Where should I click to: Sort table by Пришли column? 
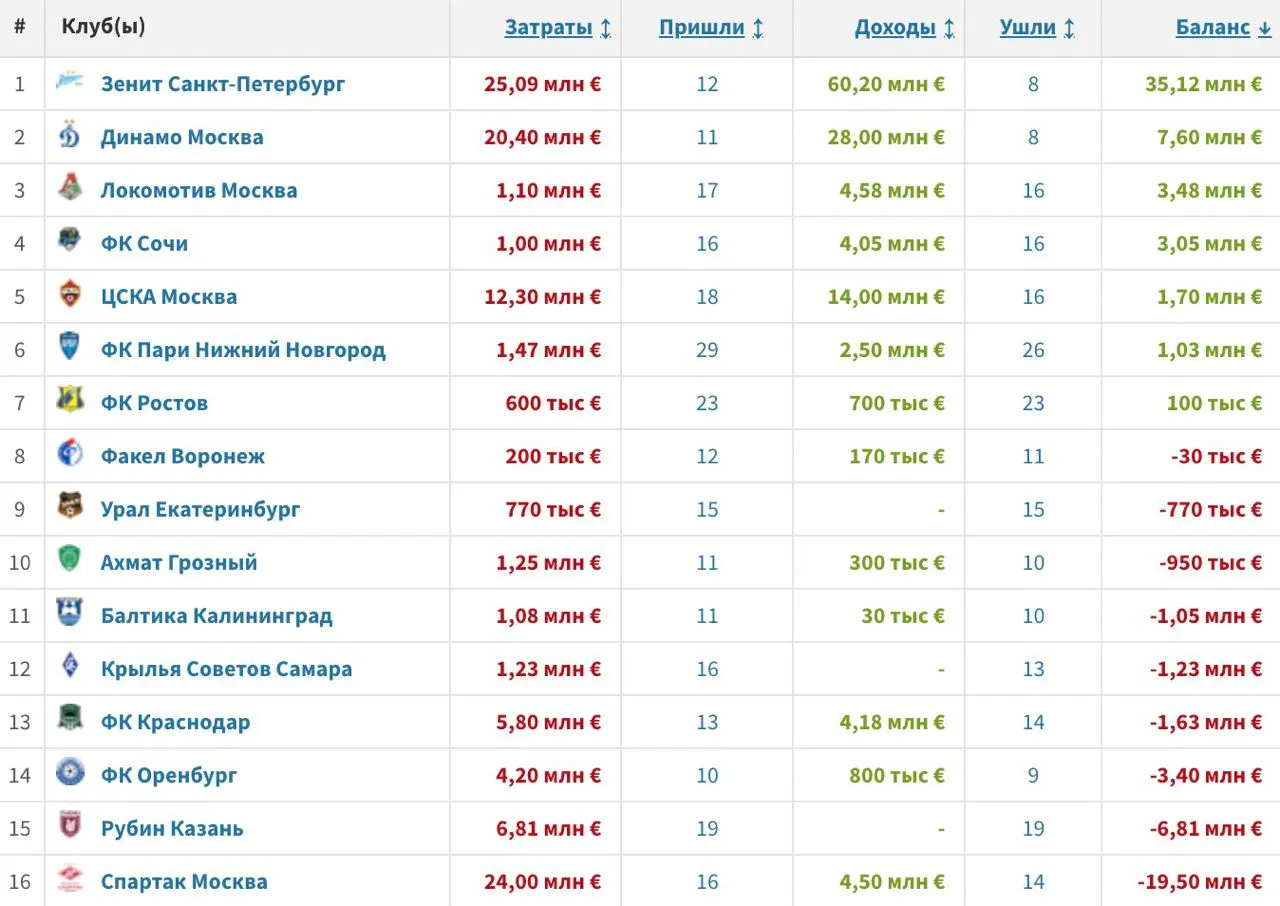pyautogui.click(x=711, y=28)
